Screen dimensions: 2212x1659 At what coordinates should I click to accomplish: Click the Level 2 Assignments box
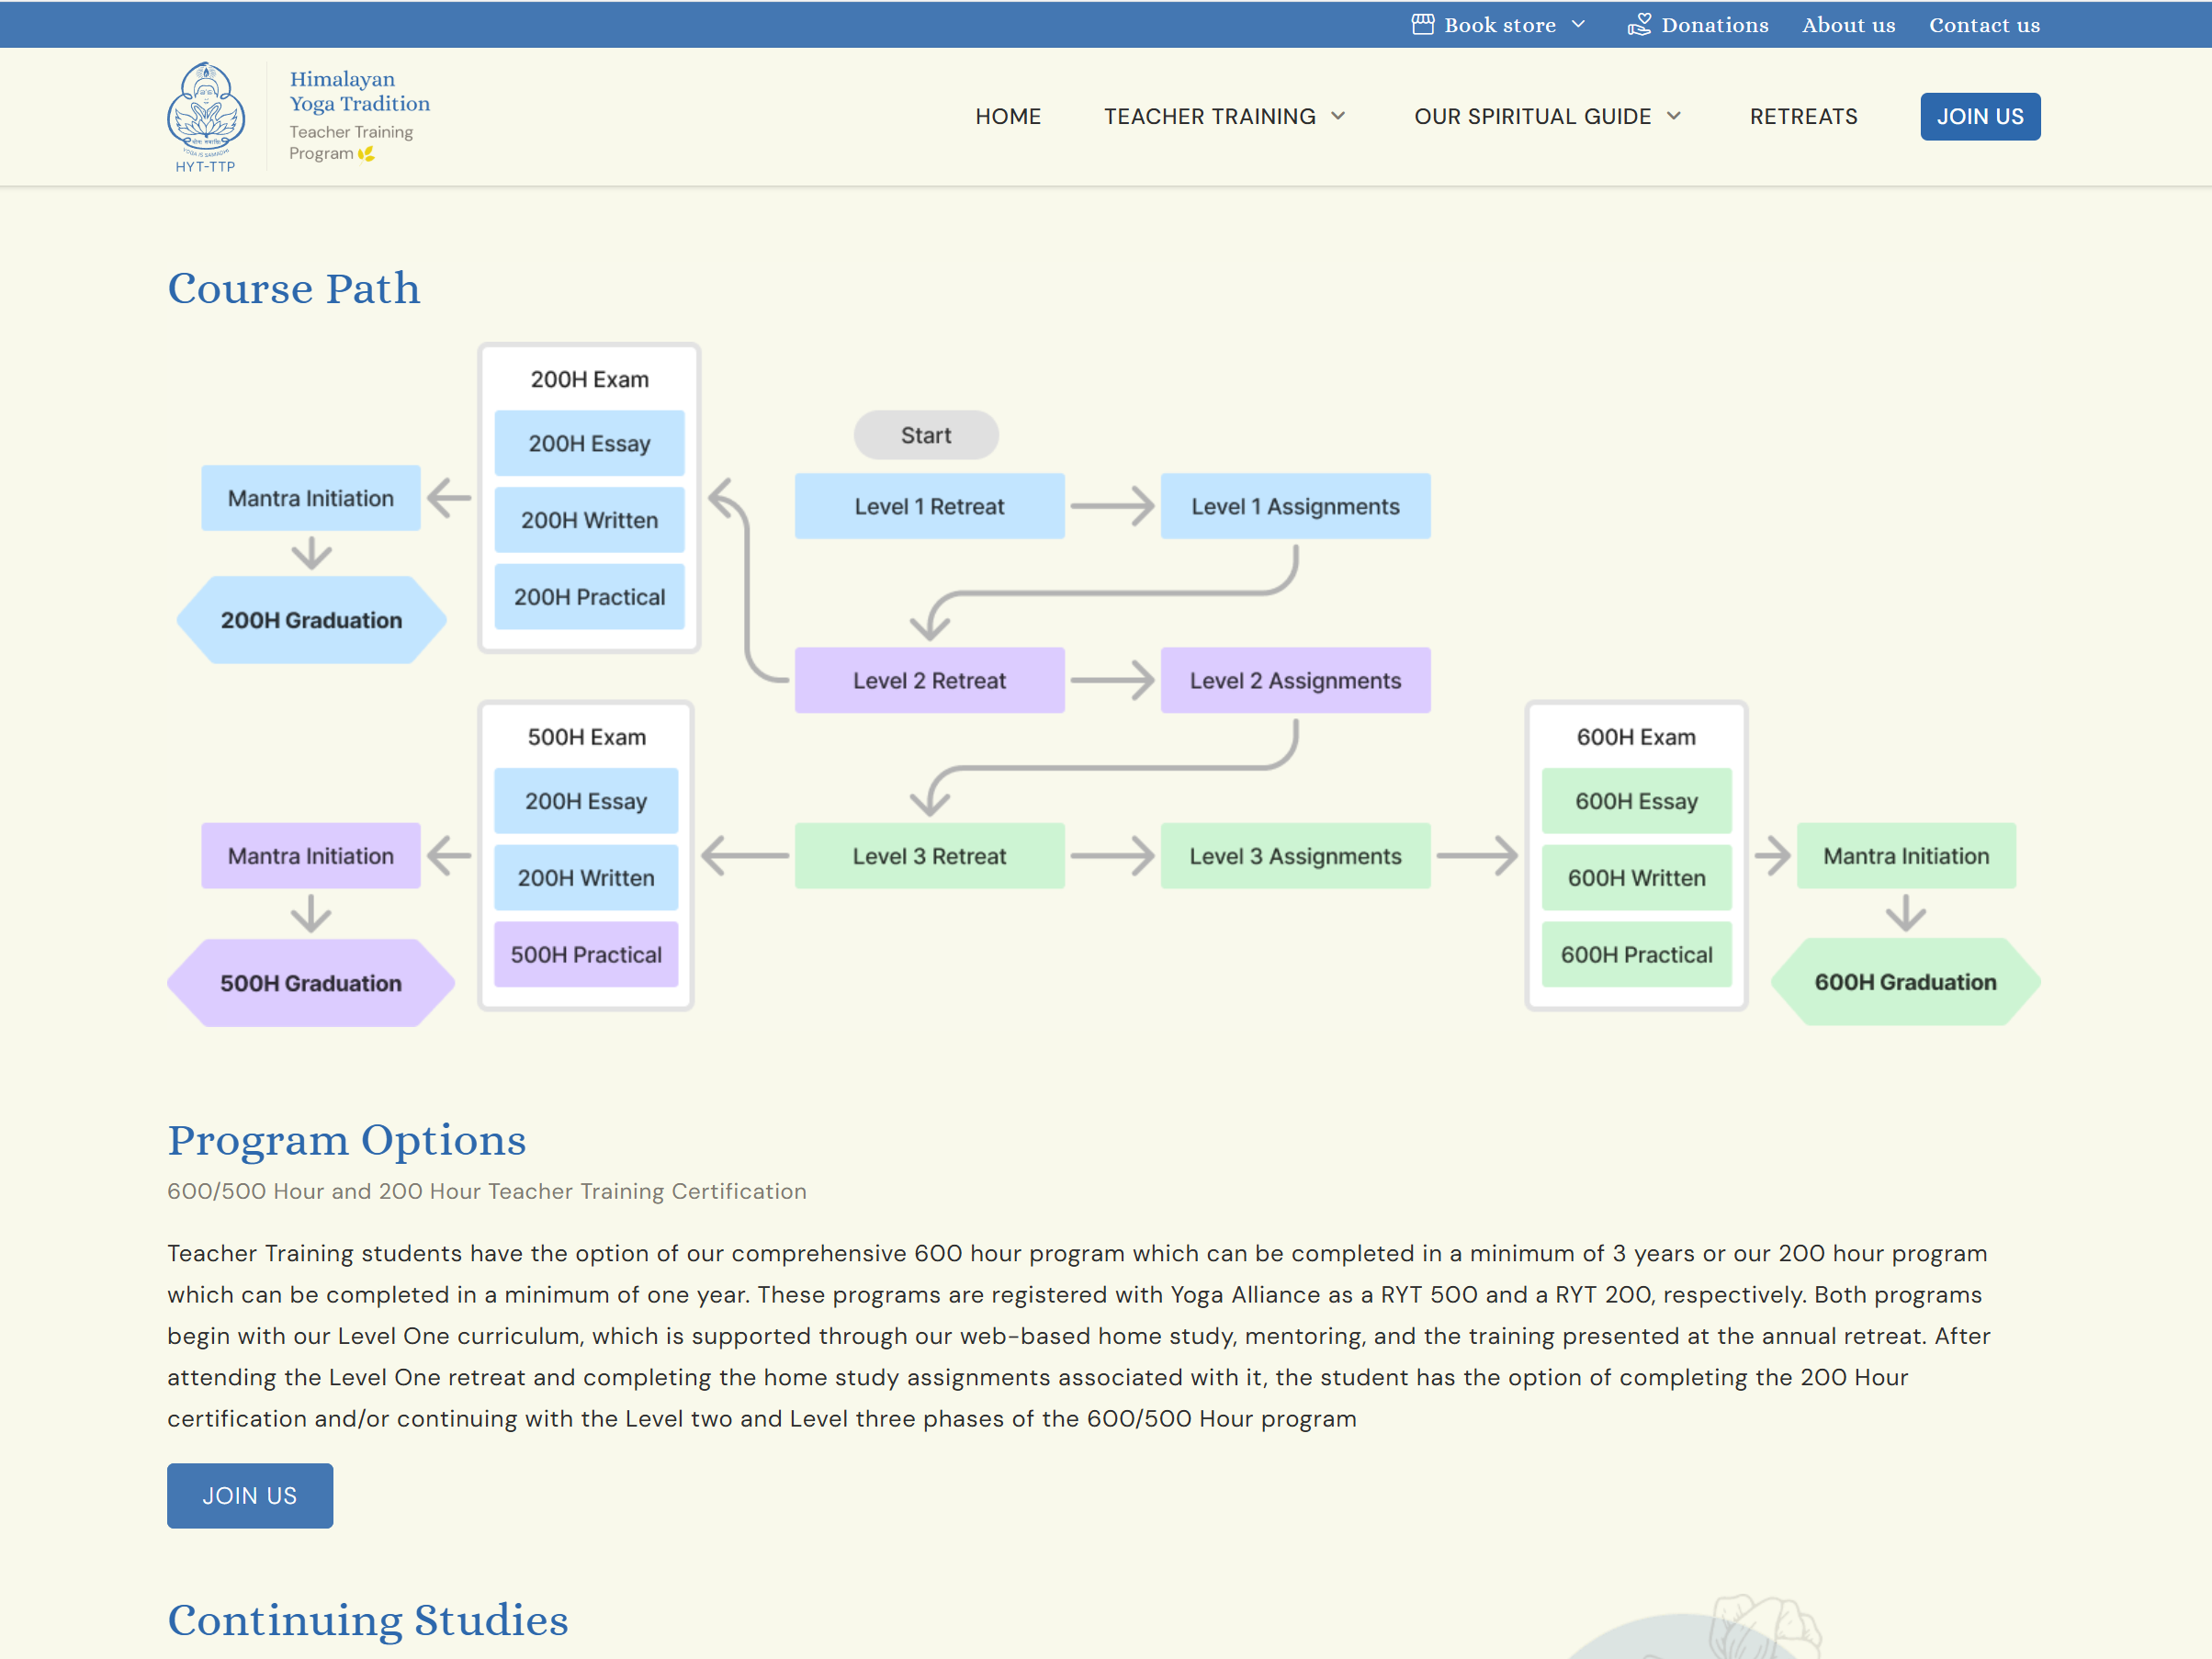pyautogui.click(x=1295, y=680)
